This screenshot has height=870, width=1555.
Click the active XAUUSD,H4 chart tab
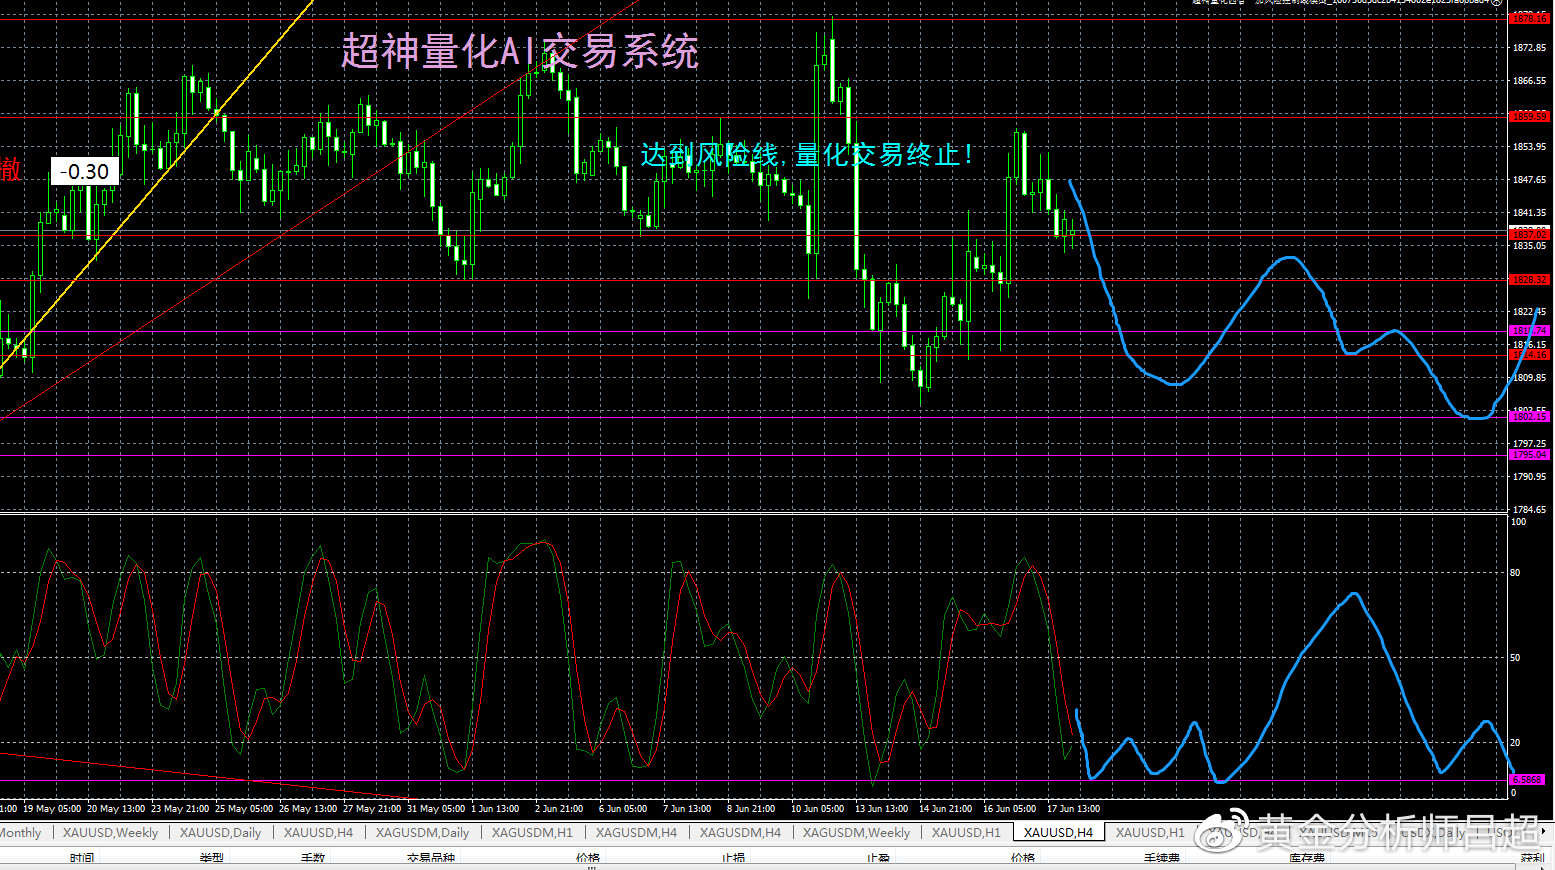pos(1058,832)
